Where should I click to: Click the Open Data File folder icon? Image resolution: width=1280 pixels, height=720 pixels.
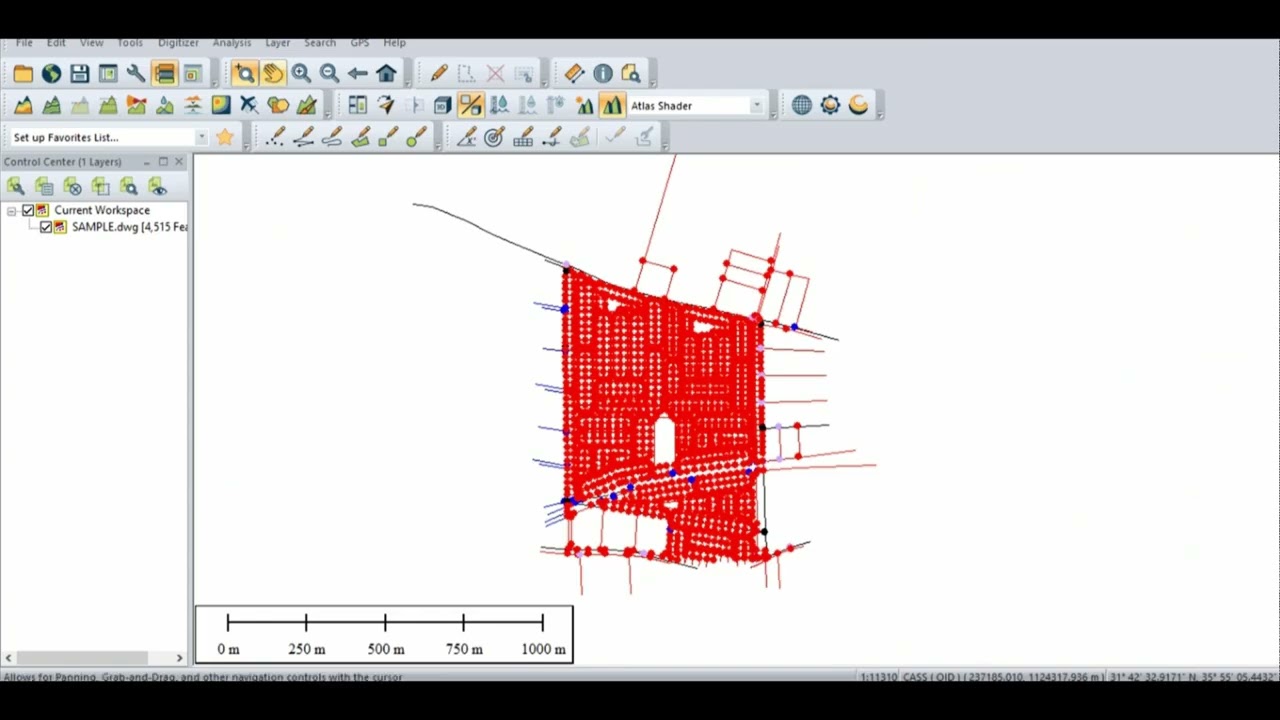(23, 73)
